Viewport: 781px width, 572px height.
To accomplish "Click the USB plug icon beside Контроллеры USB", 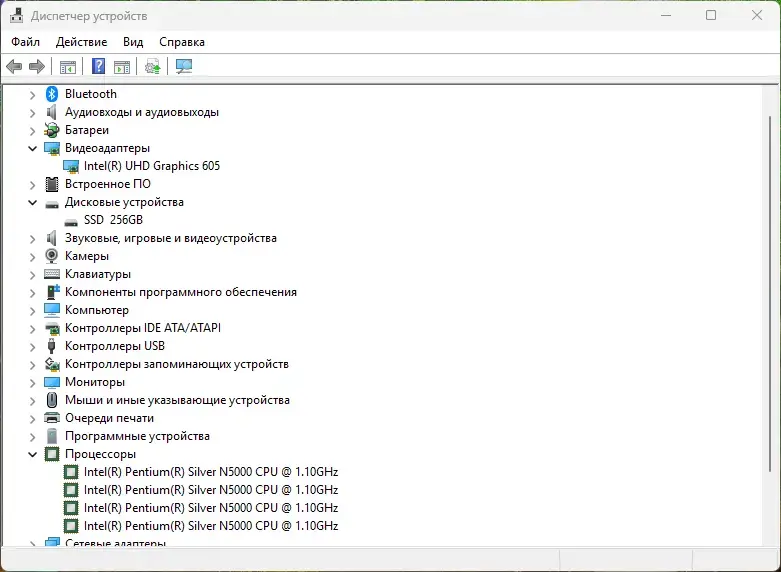I will pyautogui.click(x=52, y=346).
